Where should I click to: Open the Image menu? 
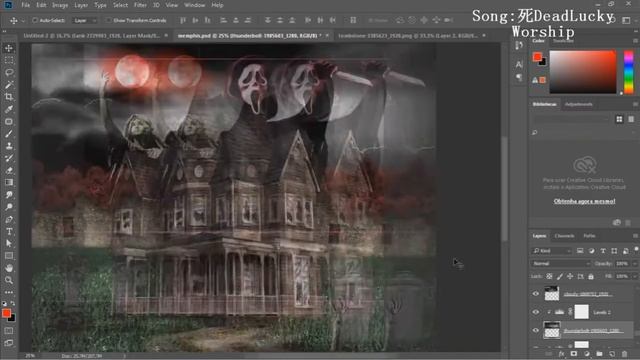(x=60, y=5)
